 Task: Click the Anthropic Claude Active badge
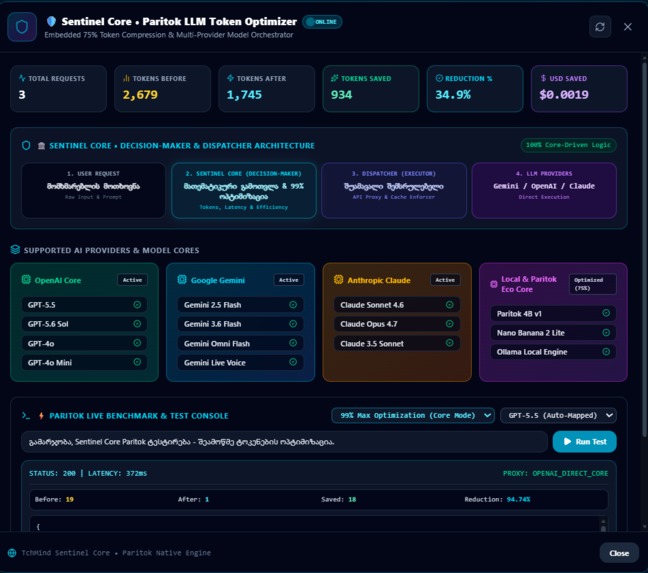tap(445, 280)
